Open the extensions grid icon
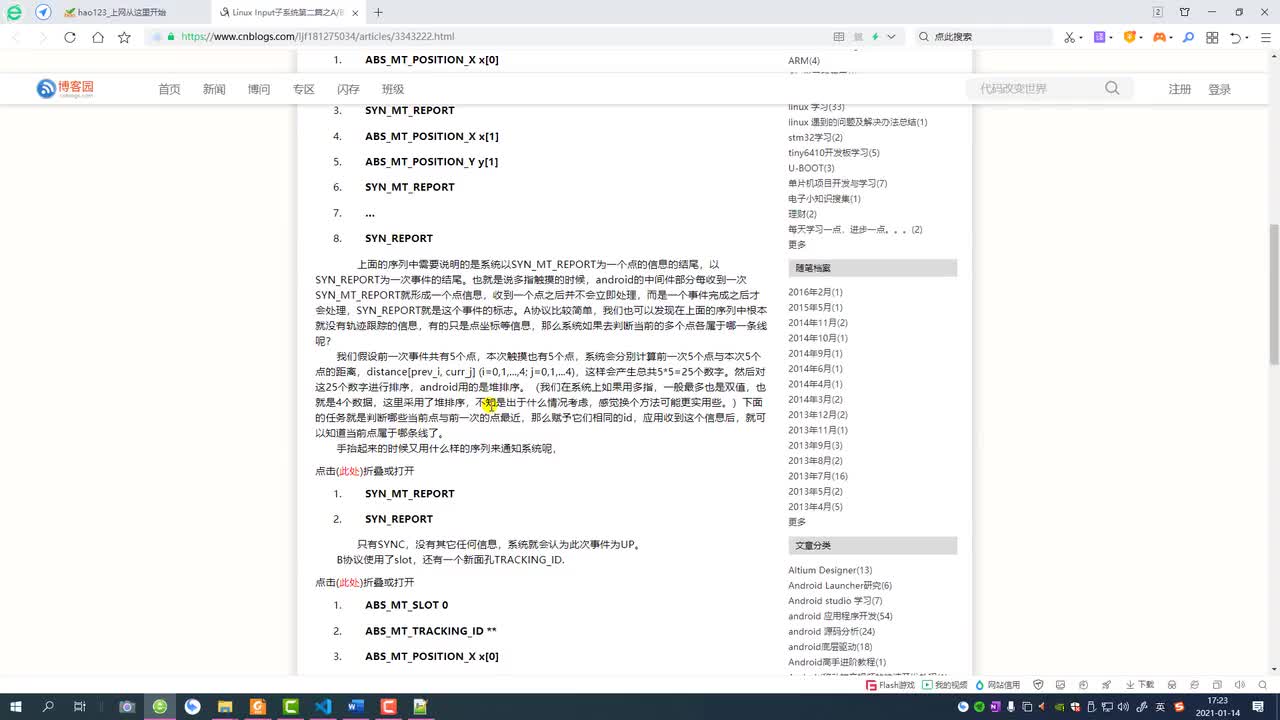1280x720 pixels. (x=1212, y=37)
